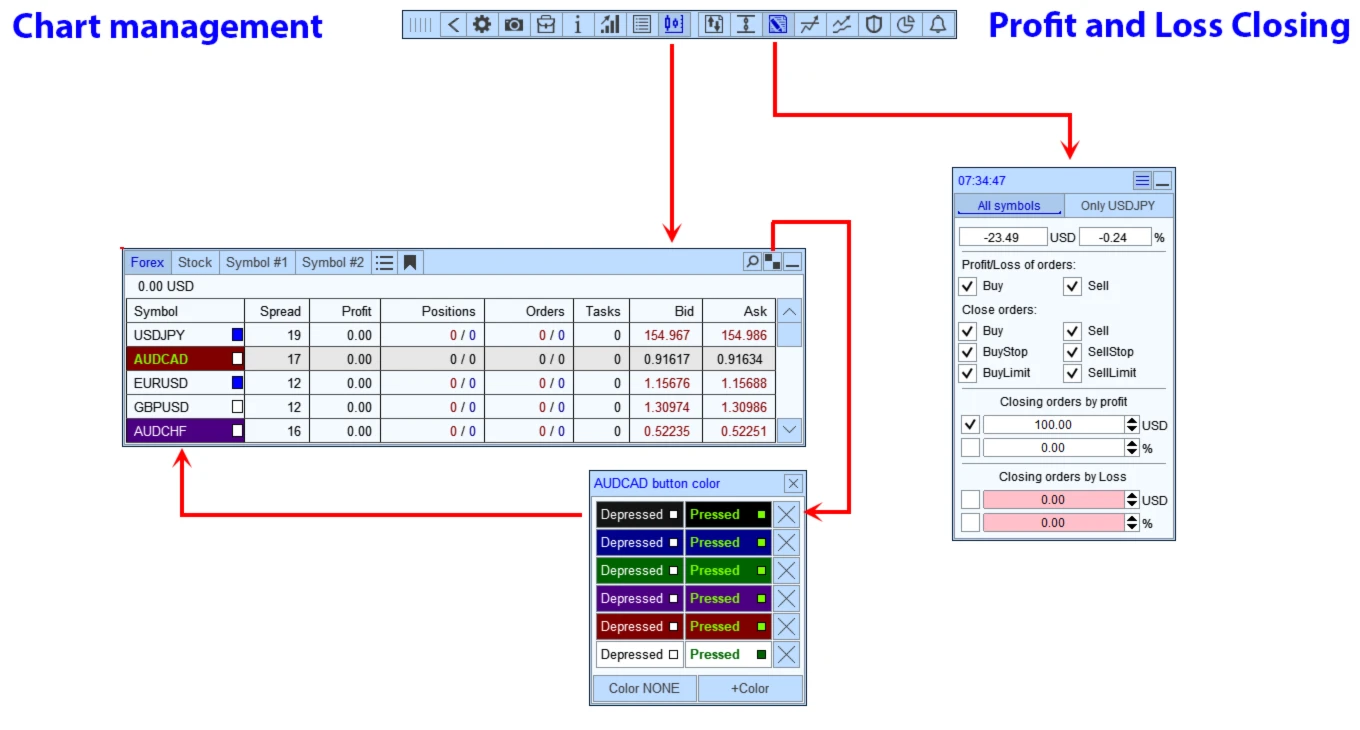
Task: Open the info panel (i icon)
Action: tap(577, 24)
